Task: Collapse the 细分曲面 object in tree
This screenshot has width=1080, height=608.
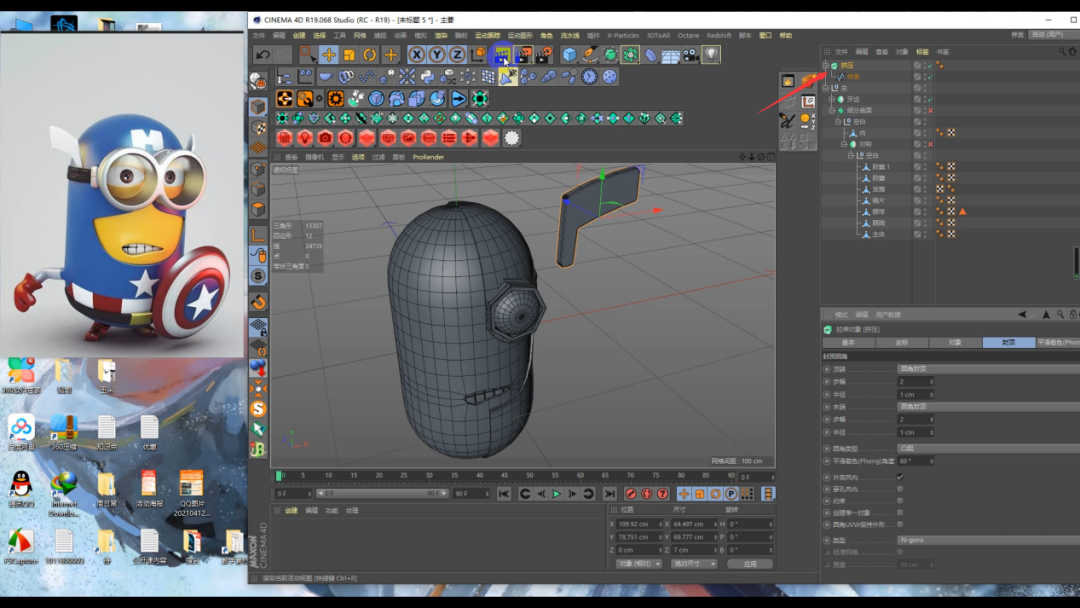Action: coord(832,110)
